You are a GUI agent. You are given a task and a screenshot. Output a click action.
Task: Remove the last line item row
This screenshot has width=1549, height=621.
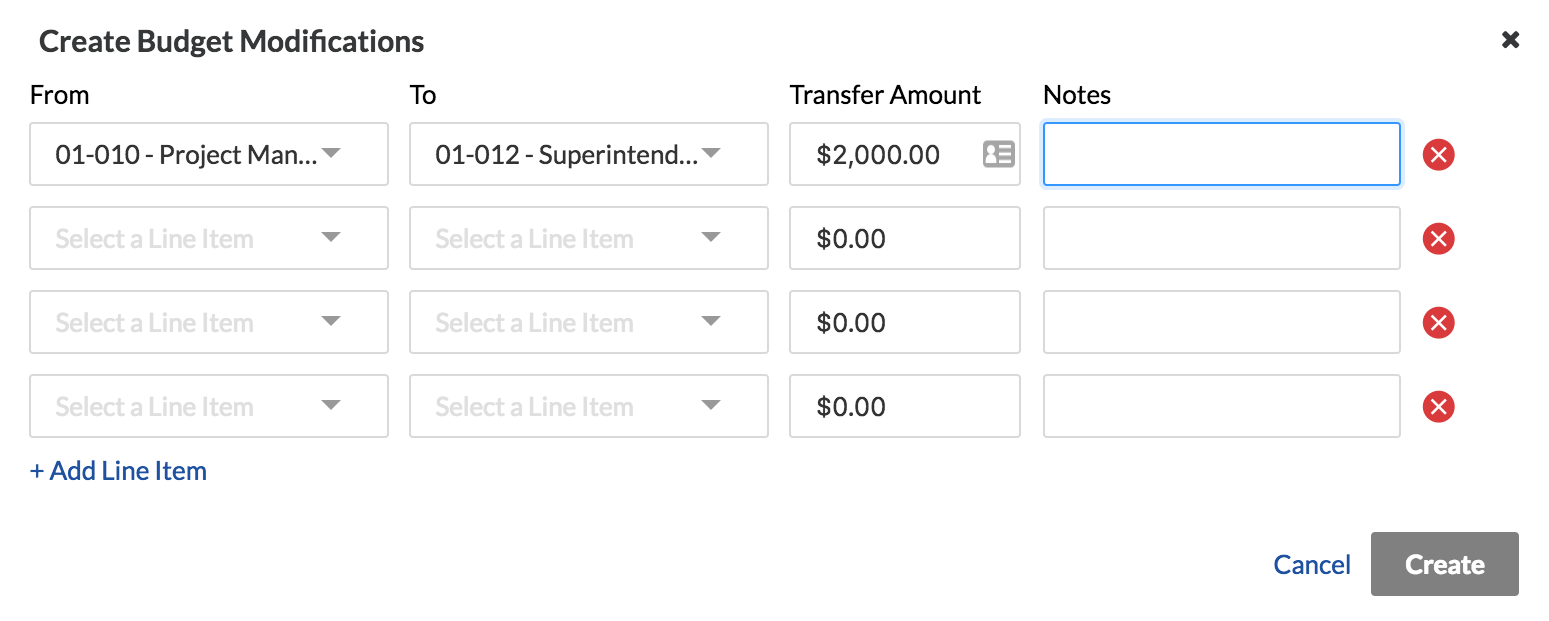coord(1438,406)
